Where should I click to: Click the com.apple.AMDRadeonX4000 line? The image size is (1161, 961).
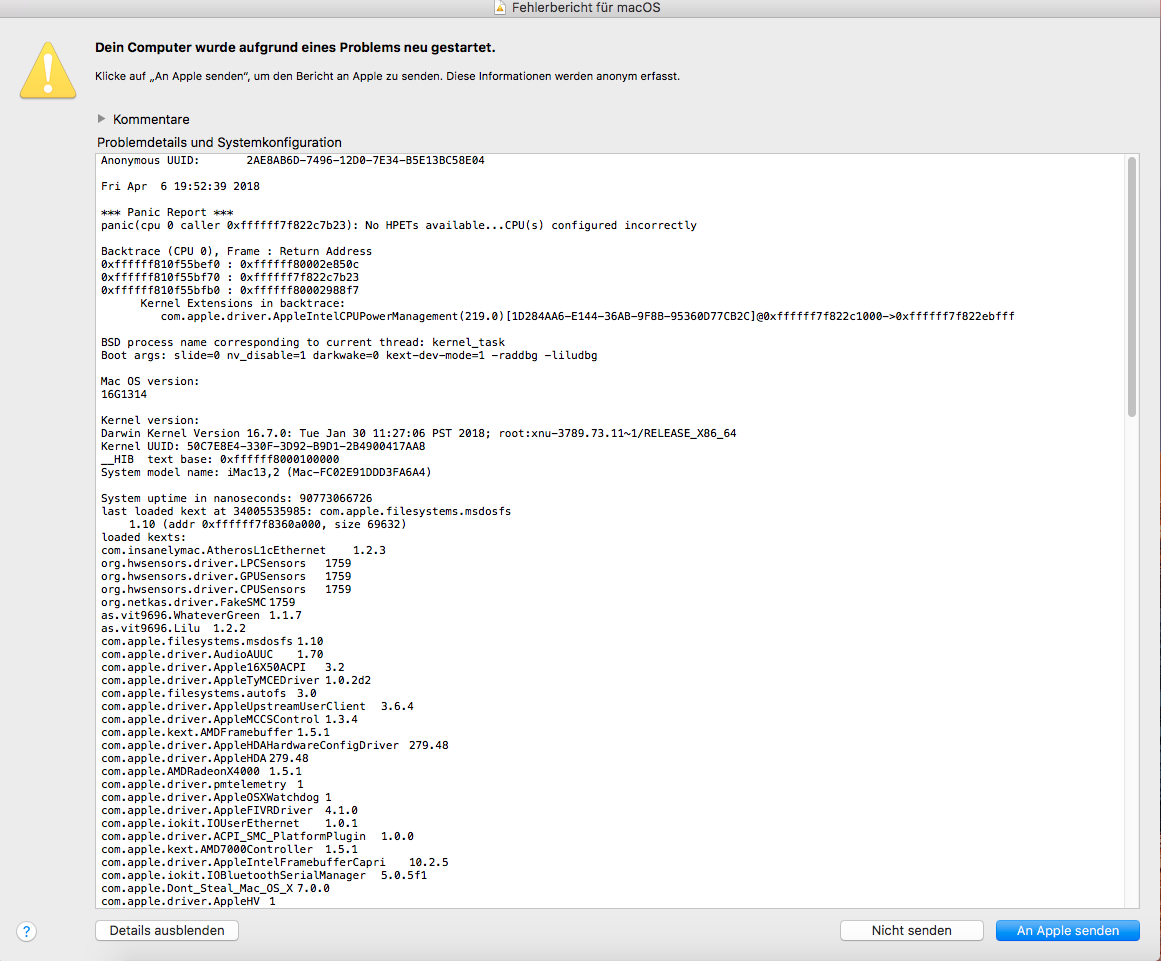click(201, 771)
